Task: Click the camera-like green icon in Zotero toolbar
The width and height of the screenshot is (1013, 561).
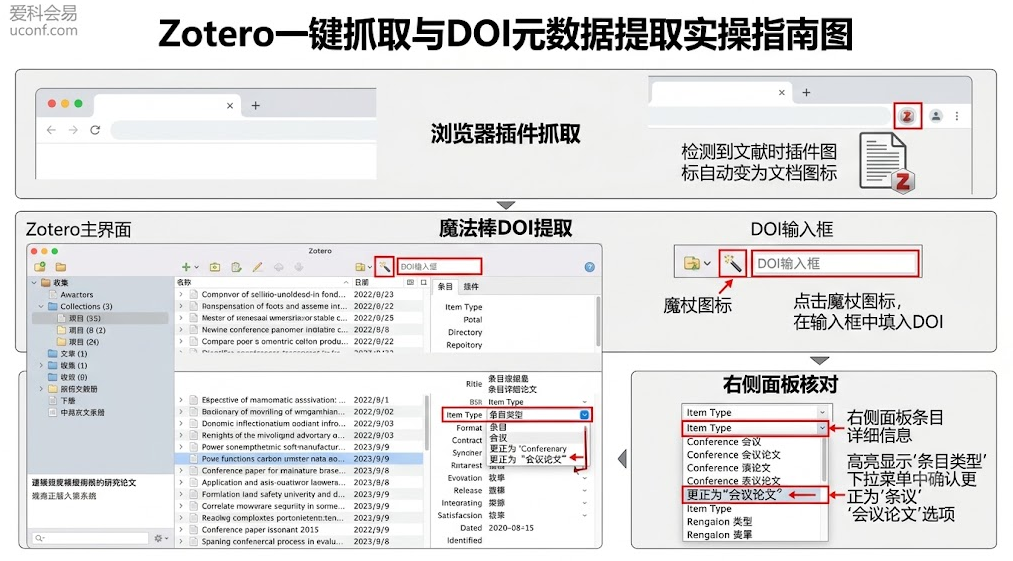Action: (215, 267)
